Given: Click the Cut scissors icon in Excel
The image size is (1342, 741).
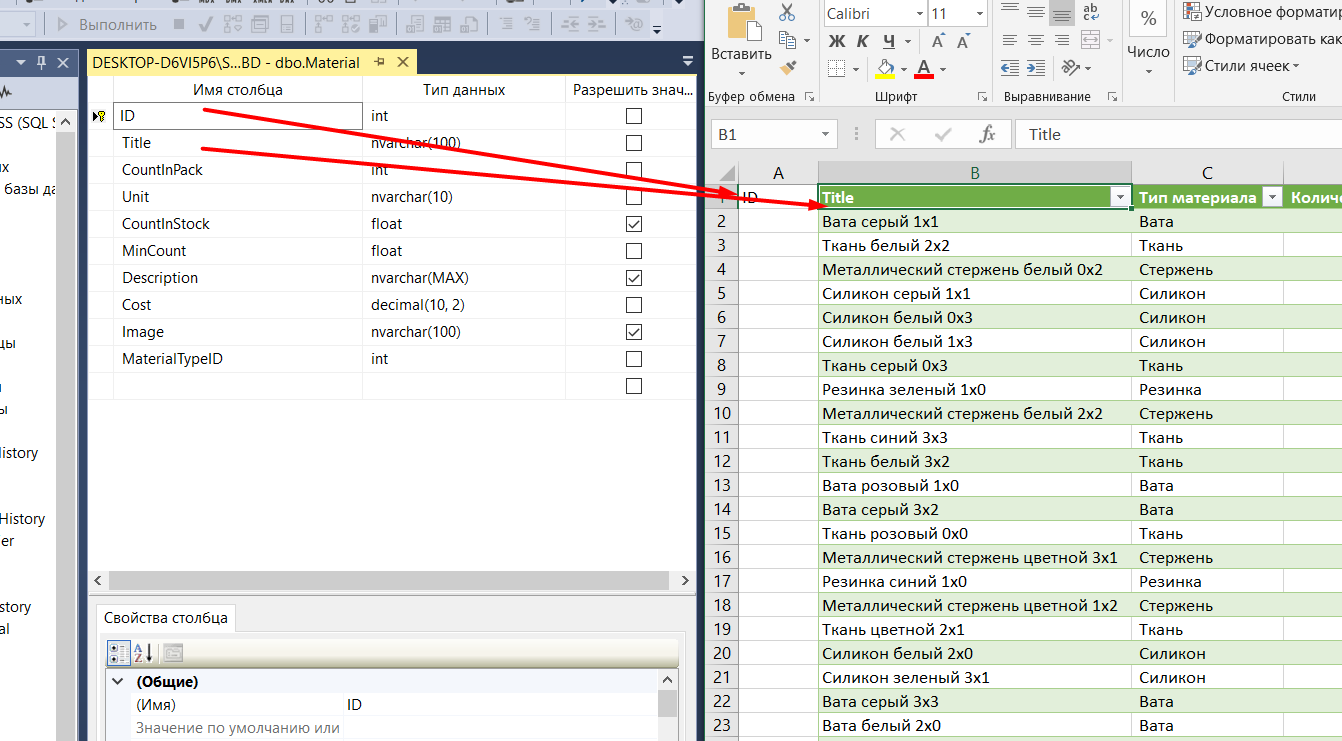Looking at the screenshot, I should click(x=787, y=13).
